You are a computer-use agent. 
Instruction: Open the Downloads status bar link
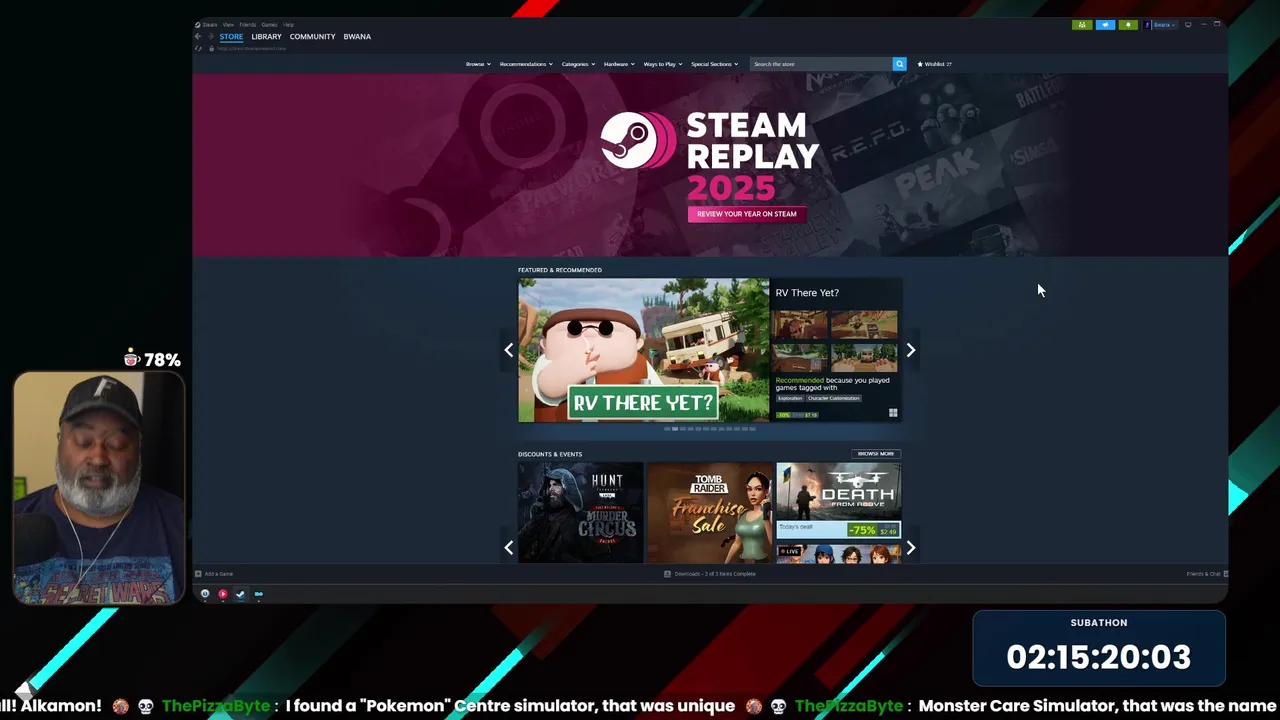(x=710, y=574)
